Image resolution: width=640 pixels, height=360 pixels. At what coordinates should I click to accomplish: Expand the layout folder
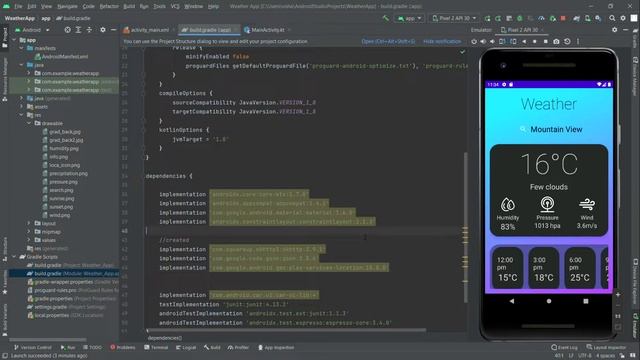point(29,223)
